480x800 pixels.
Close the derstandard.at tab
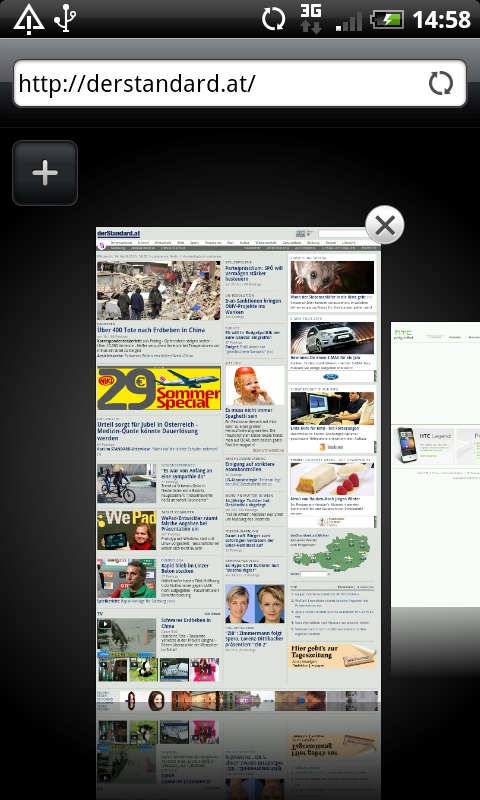(385, 224)
